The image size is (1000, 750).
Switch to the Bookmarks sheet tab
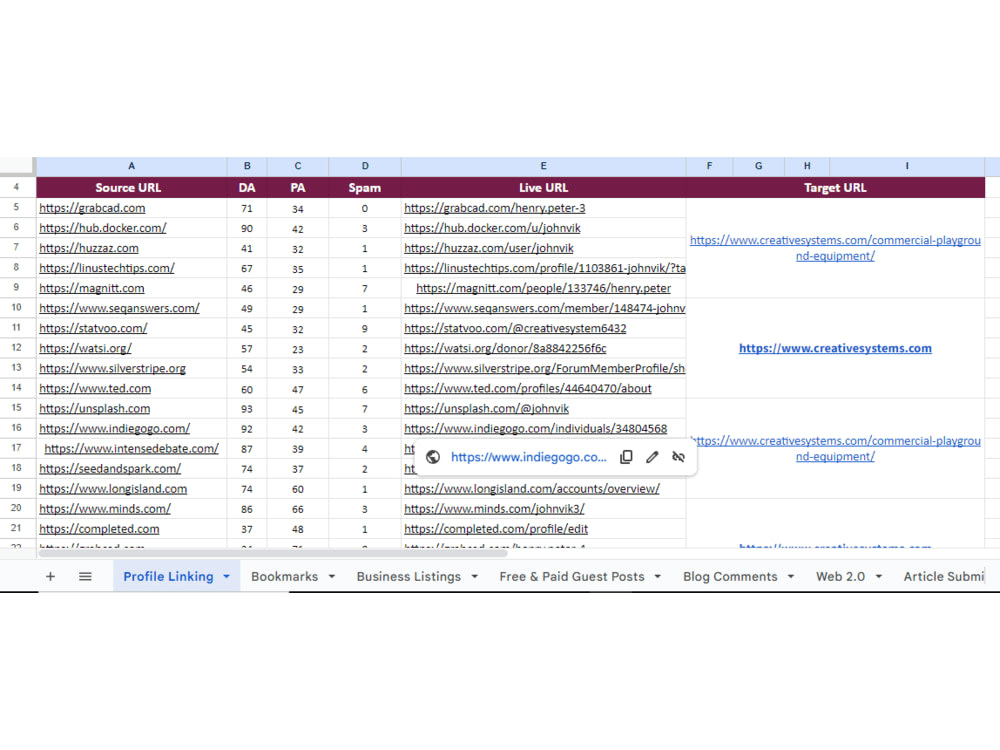[x=284, y=577]
